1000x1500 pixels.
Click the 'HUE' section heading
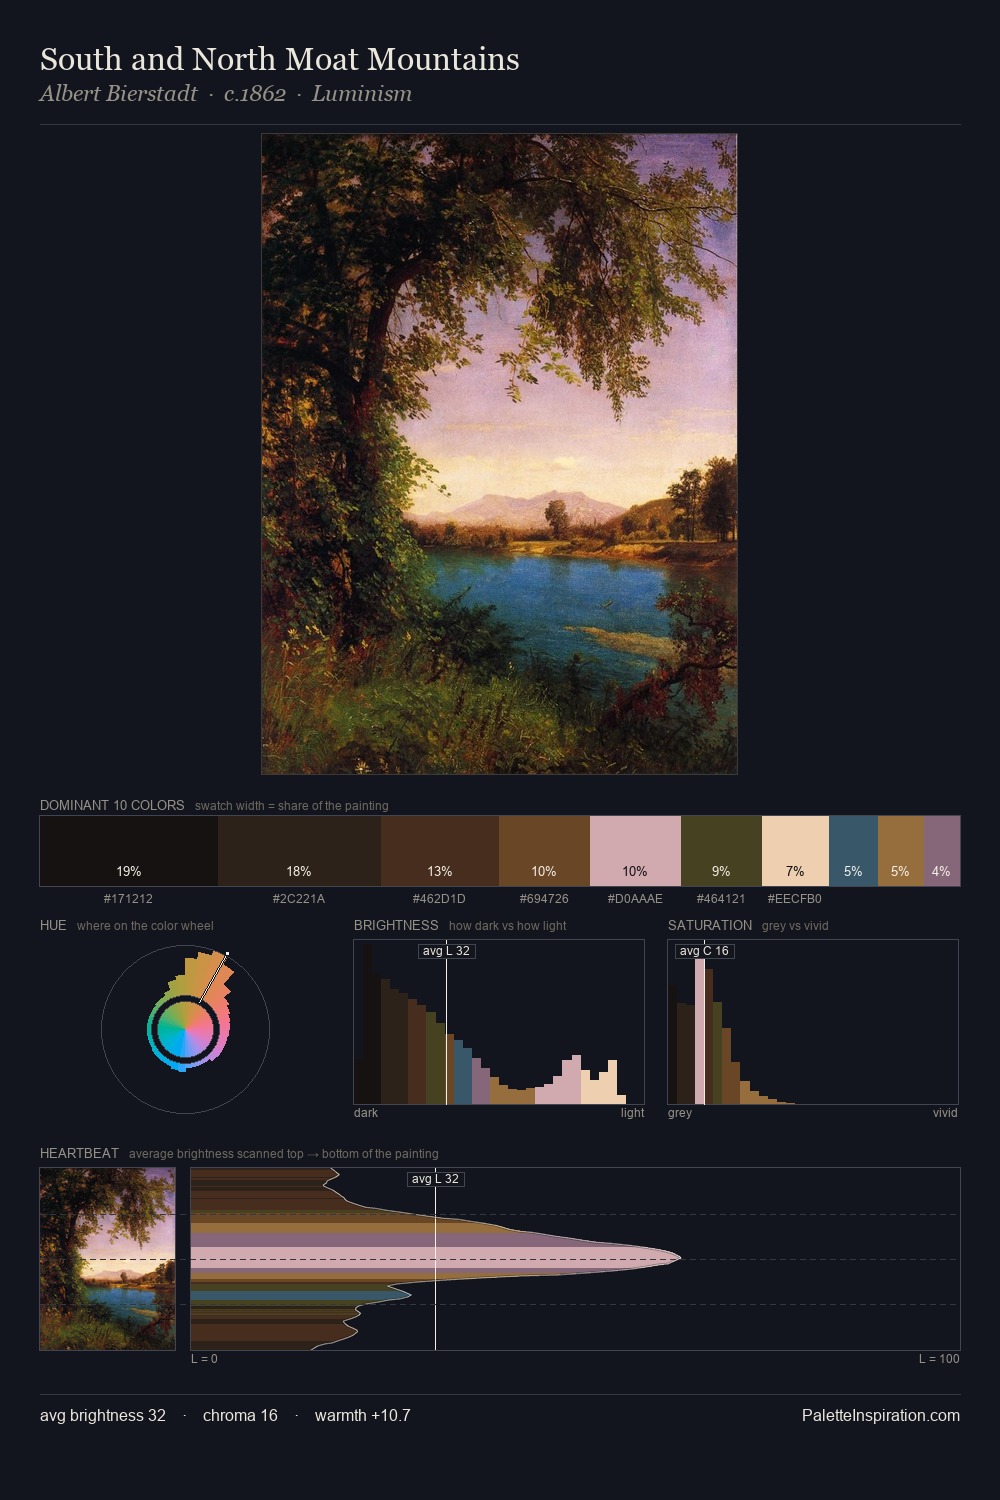[53, 925]
